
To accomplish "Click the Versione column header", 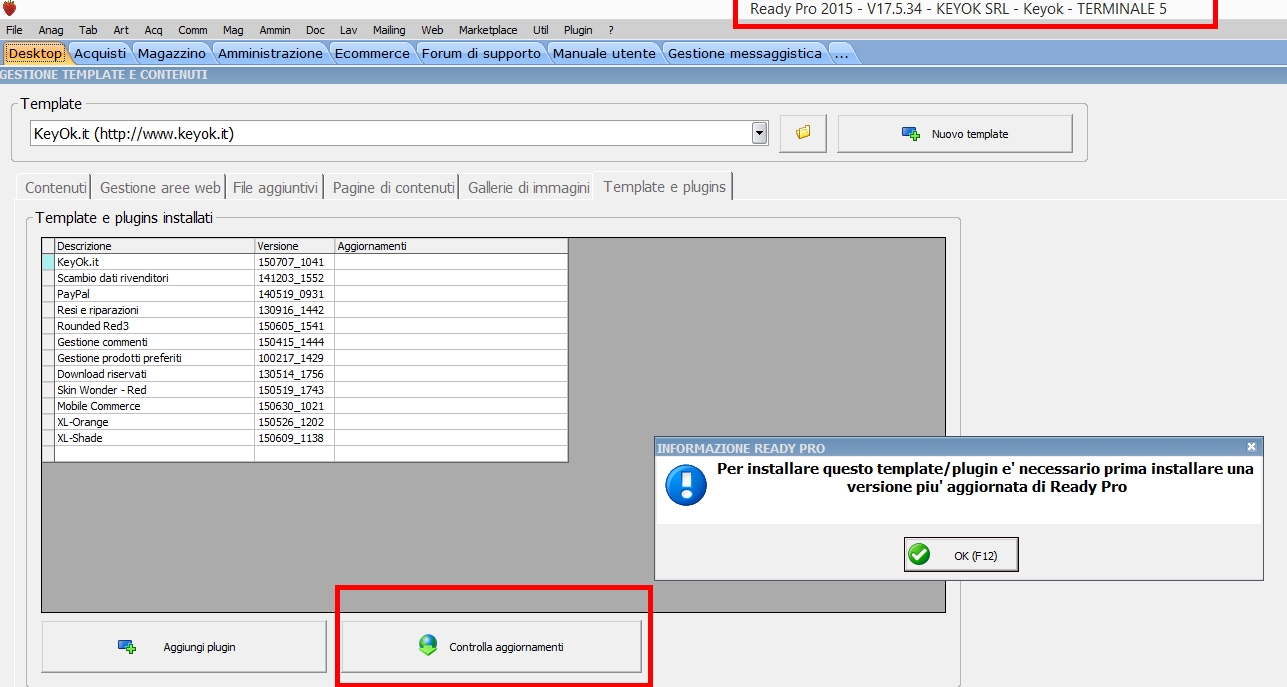I will click(x=294, y=246).
